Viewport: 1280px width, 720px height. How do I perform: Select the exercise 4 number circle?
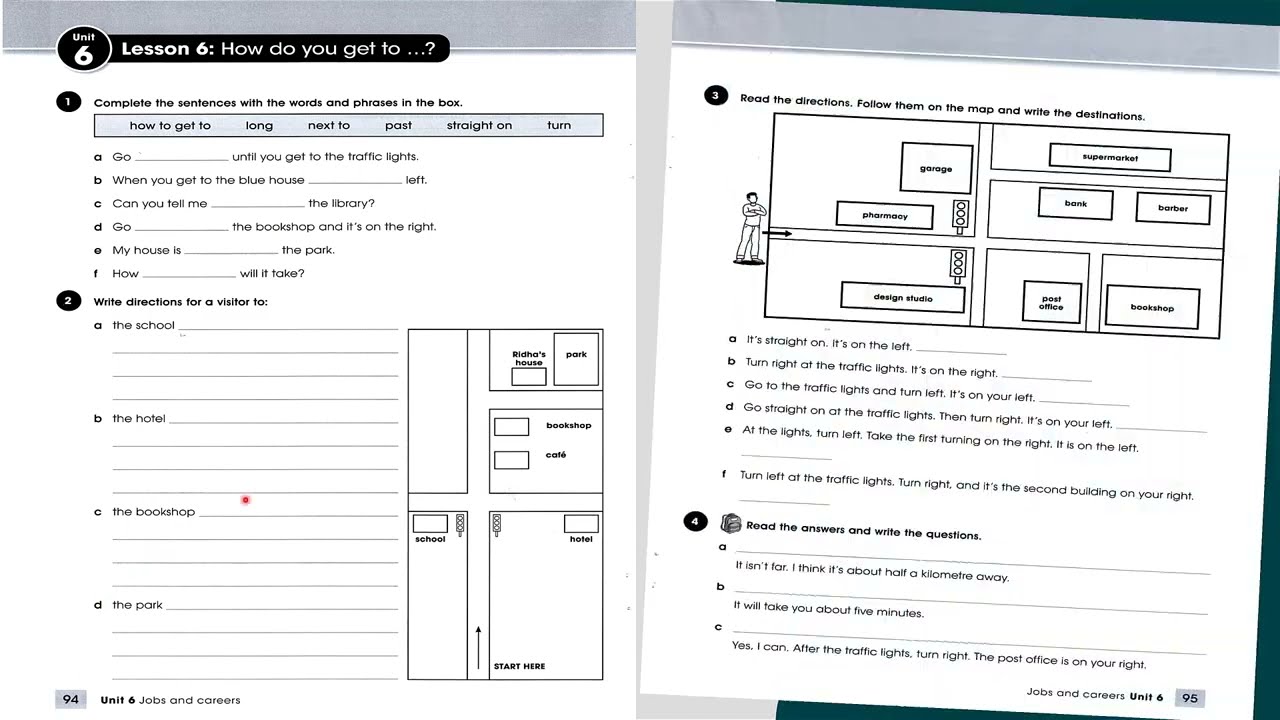point(695,522)
